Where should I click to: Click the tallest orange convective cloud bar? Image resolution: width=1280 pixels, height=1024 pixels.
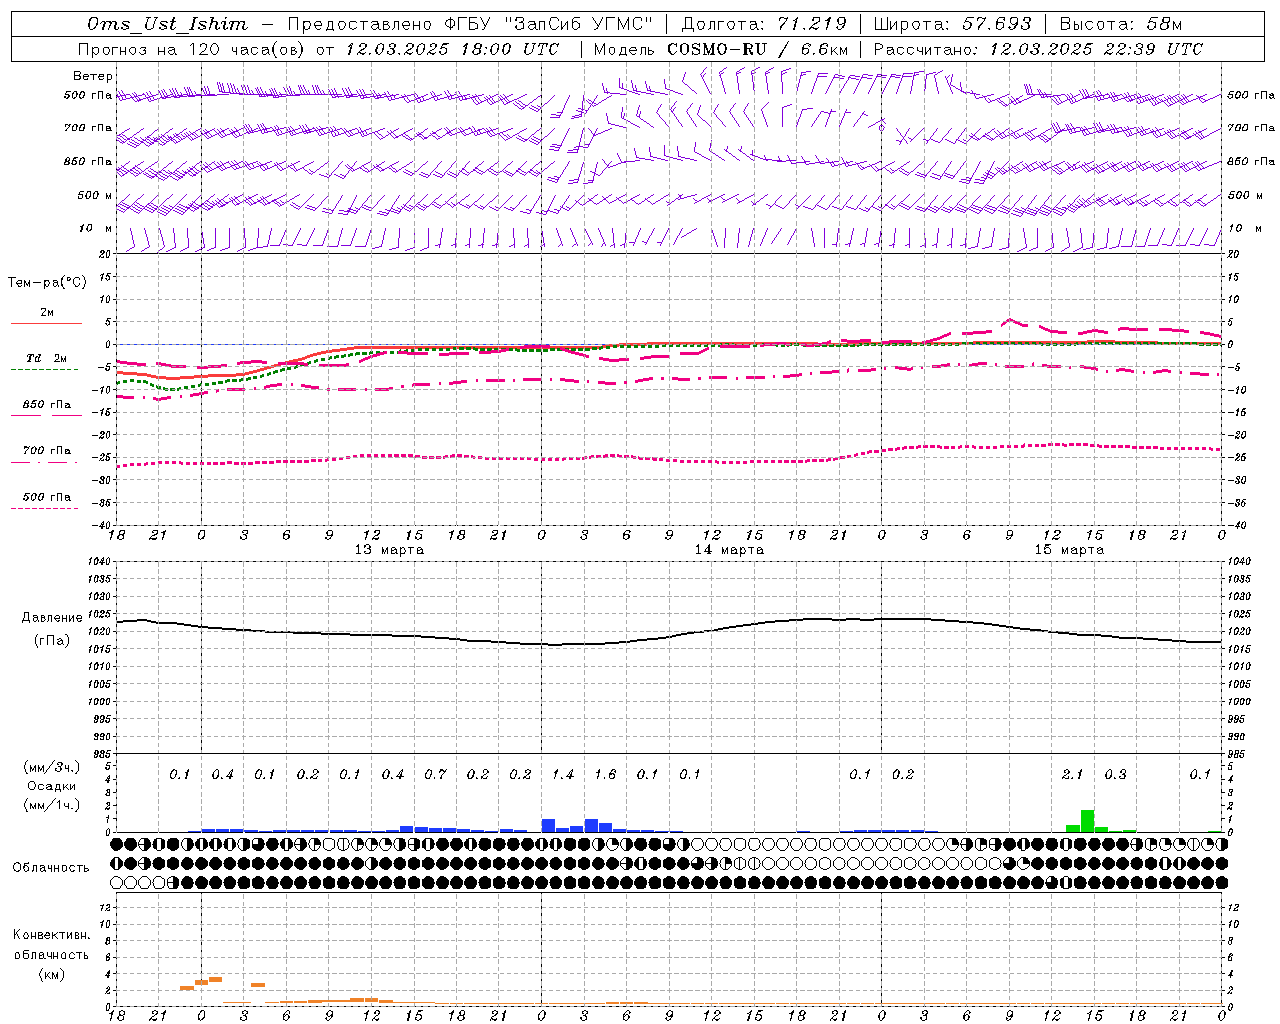[215, 980]
